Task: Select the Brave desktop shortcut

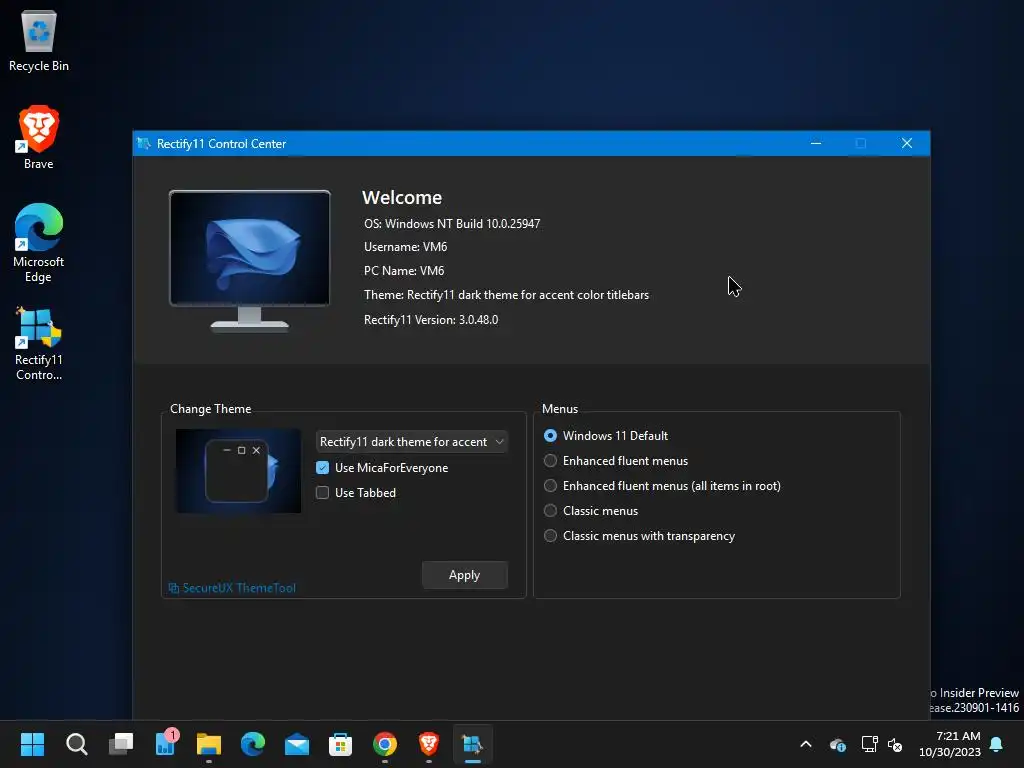Action: point(39,138)
